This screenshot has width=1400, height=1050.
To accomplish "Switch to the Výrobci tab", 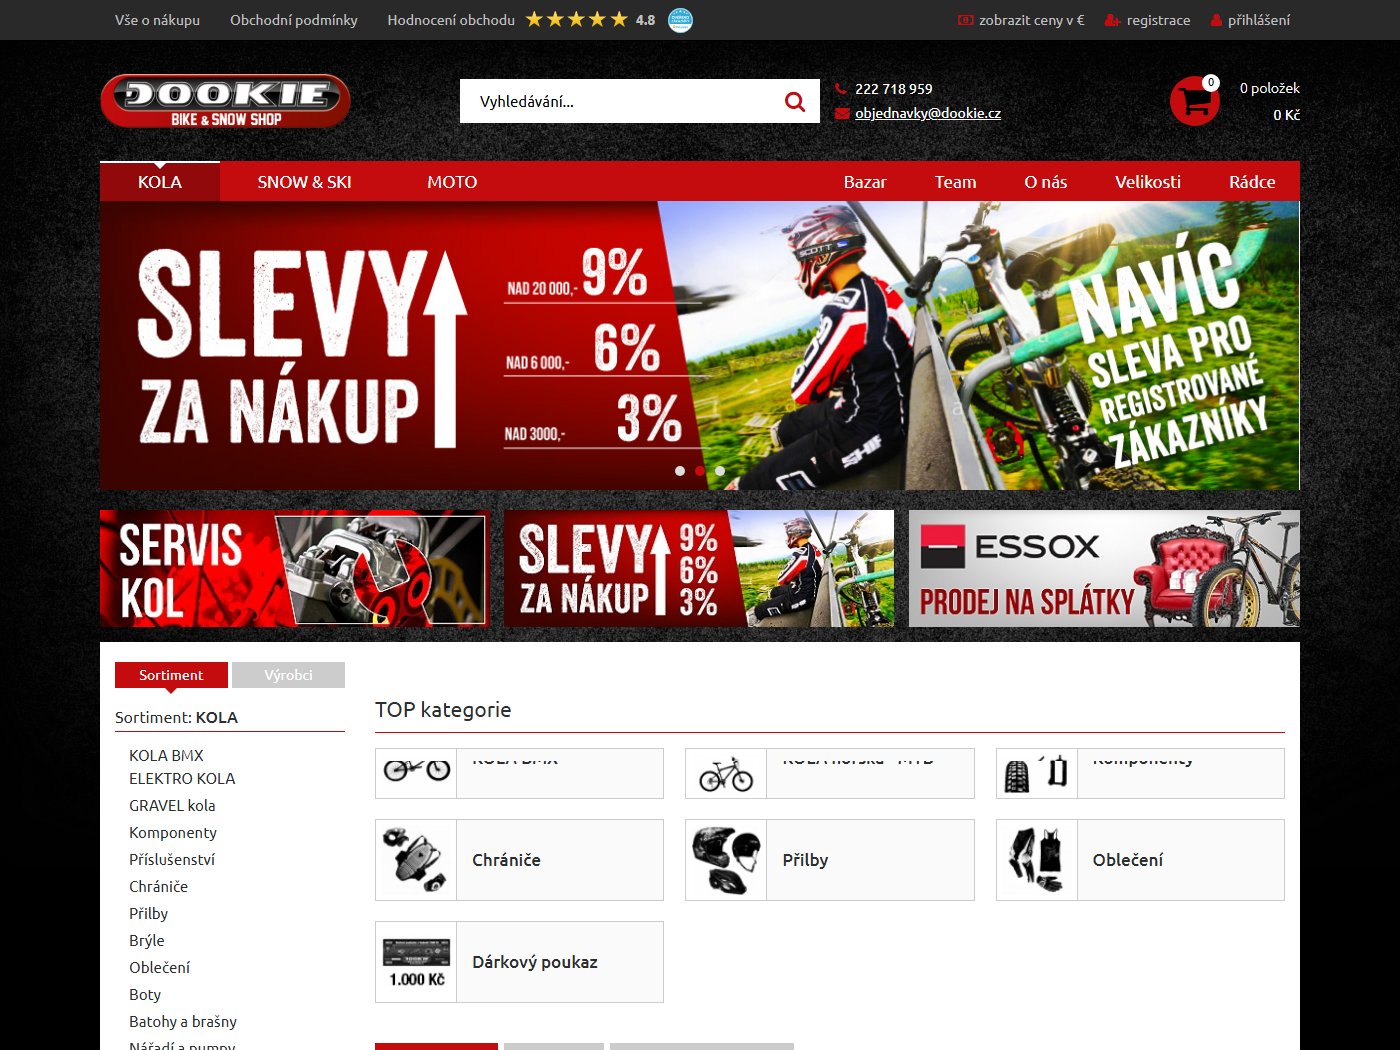I will point(288,675).
